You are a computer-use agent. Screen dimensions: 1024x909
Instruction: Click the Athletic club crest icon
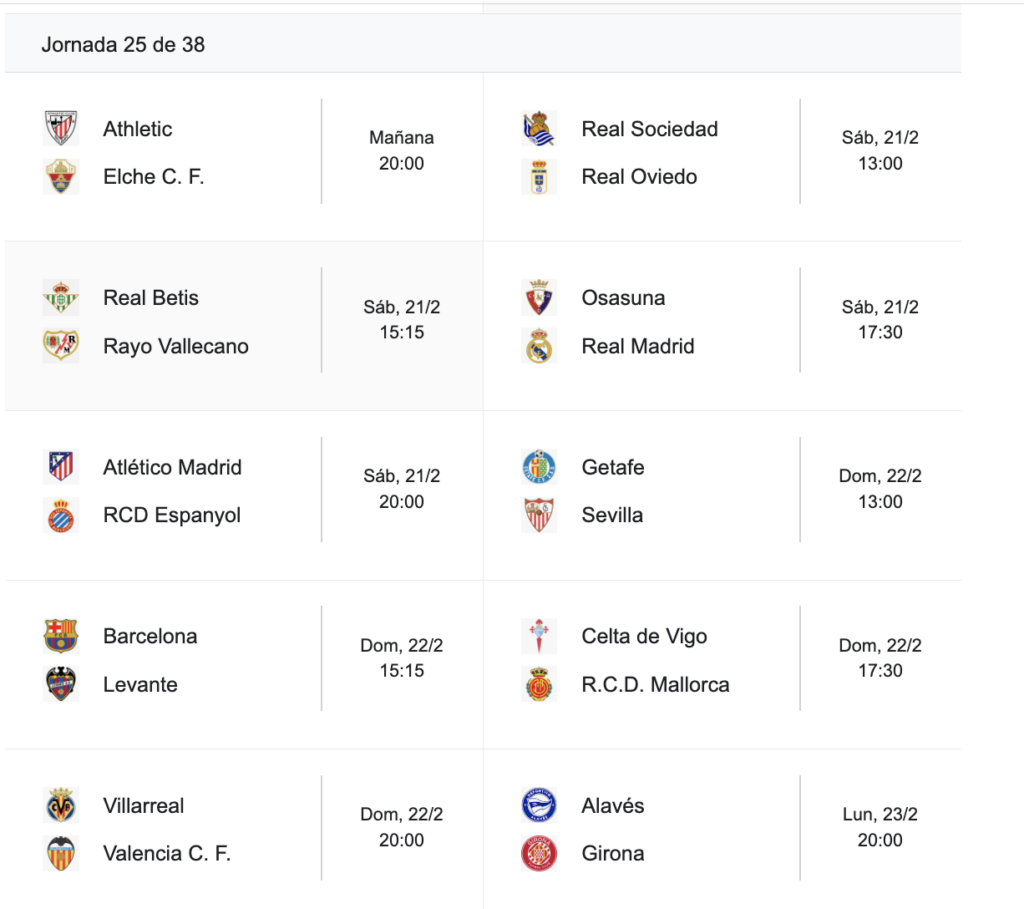tap(61, 129)
